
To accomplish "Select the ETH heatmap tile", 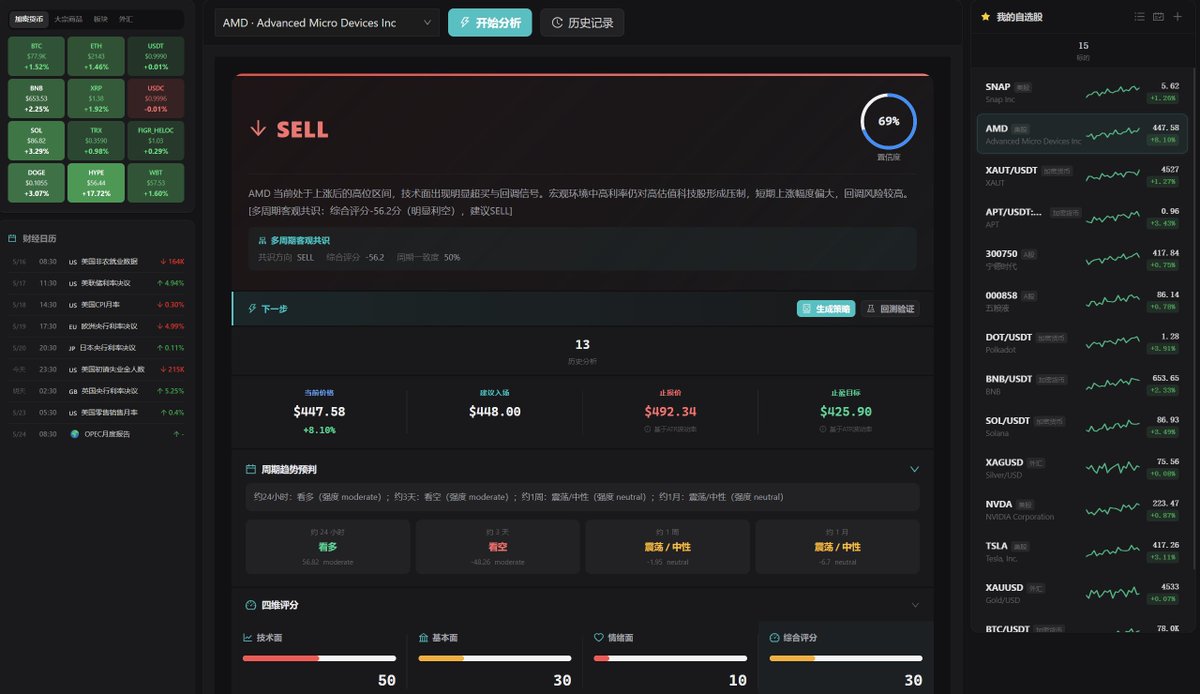I will (x=96, y=56).
